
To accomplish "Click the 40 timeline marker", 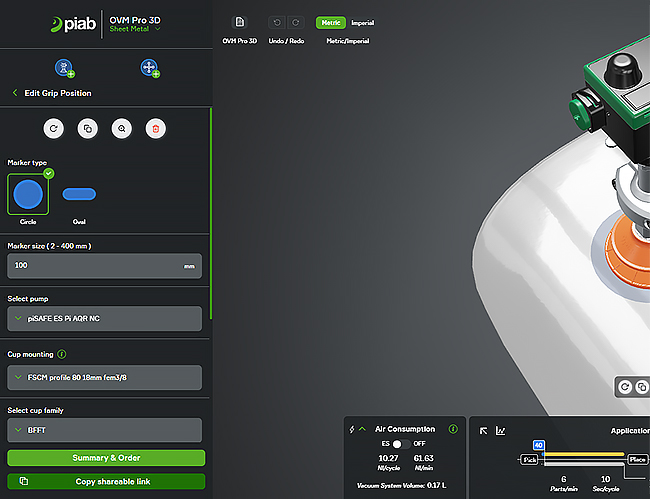I will (x=538, y=445).
